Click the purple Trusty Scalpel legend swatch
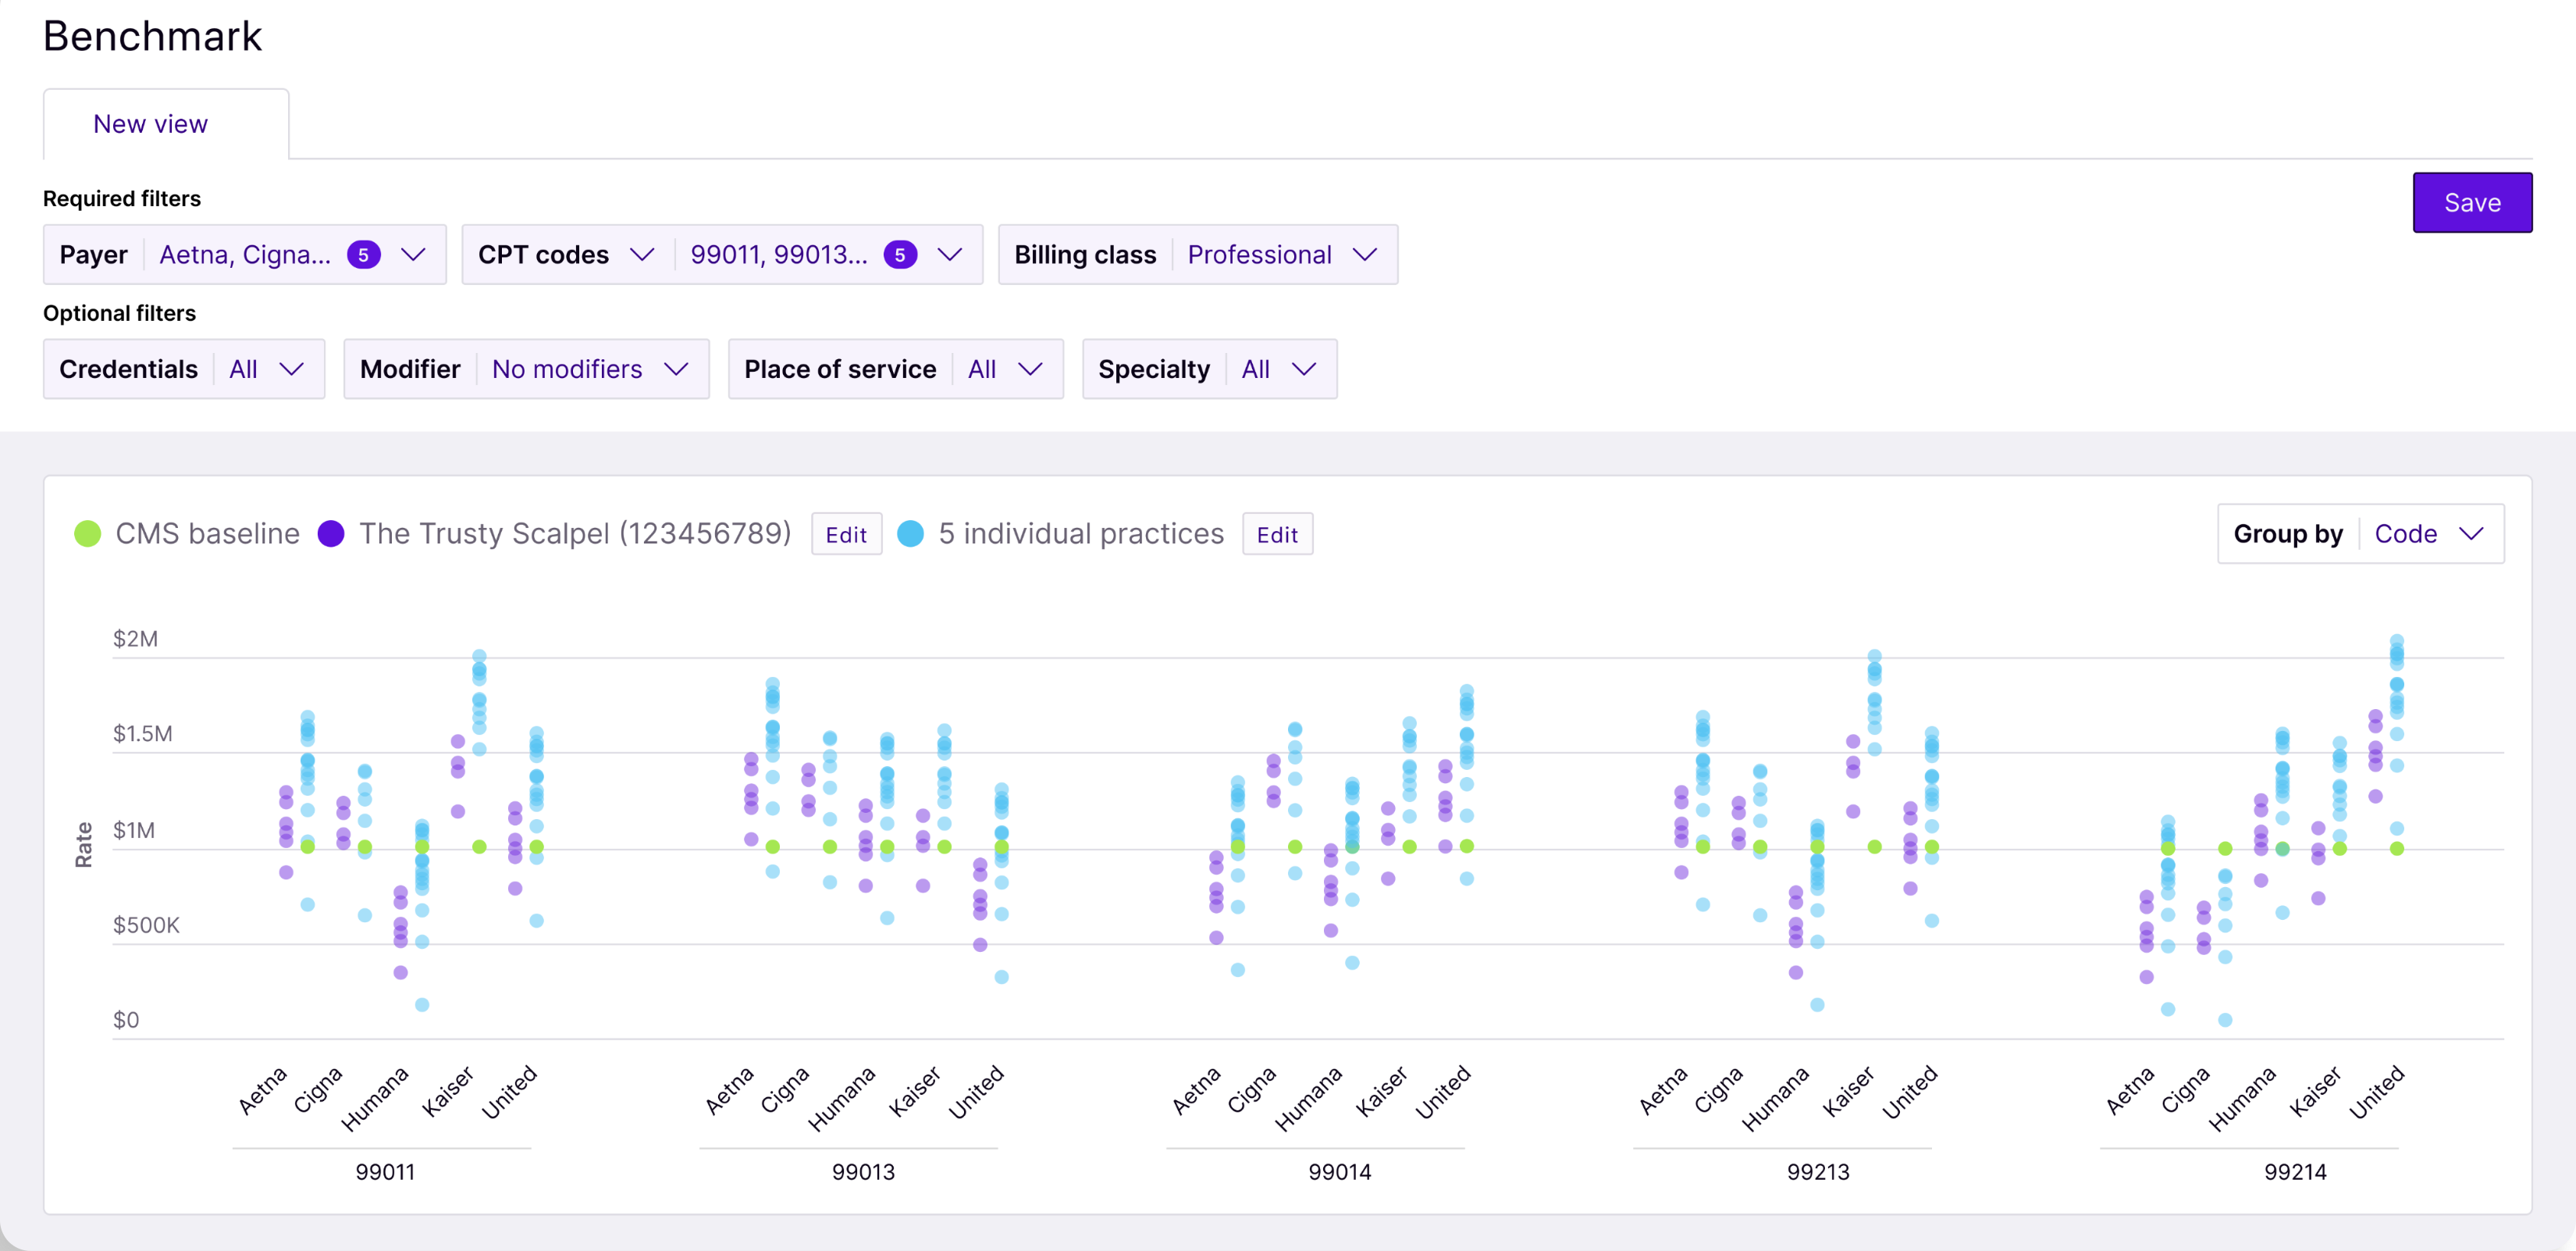Viewport: 2576px width, 1251px height. [x=331, y=534]
